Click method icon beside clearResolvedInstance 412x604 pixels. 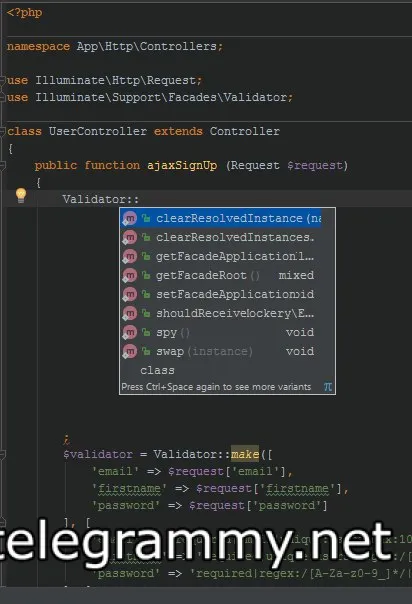(x=130, y=219)
